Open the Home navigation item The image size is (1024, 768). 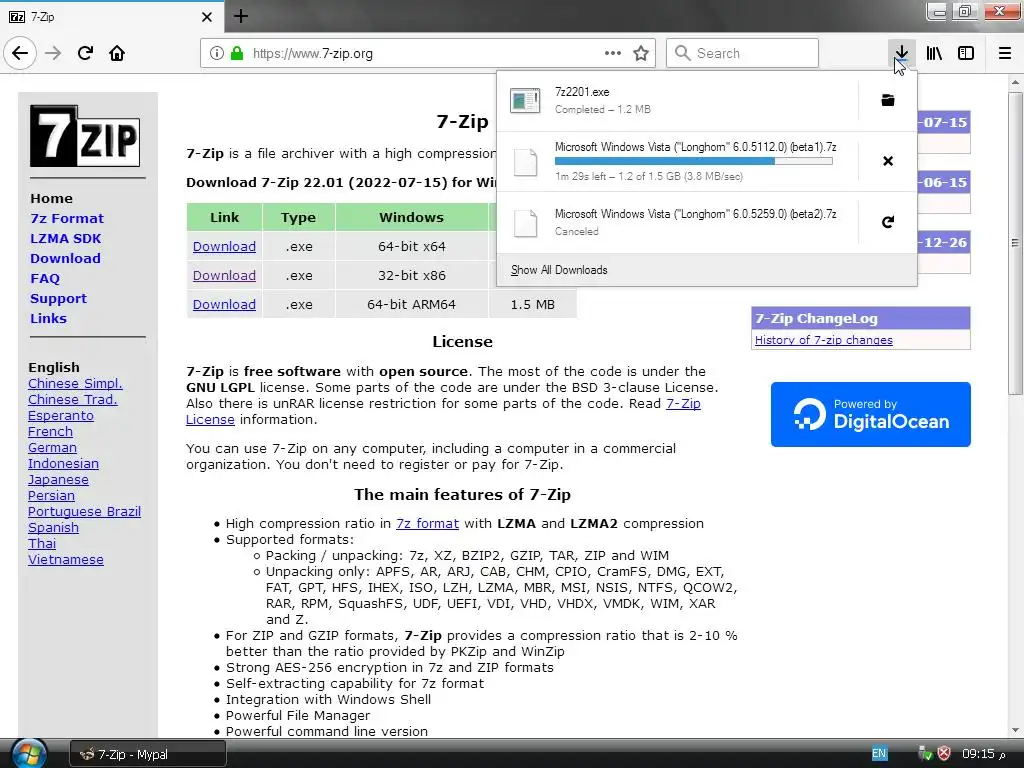[x=52, y=199]
